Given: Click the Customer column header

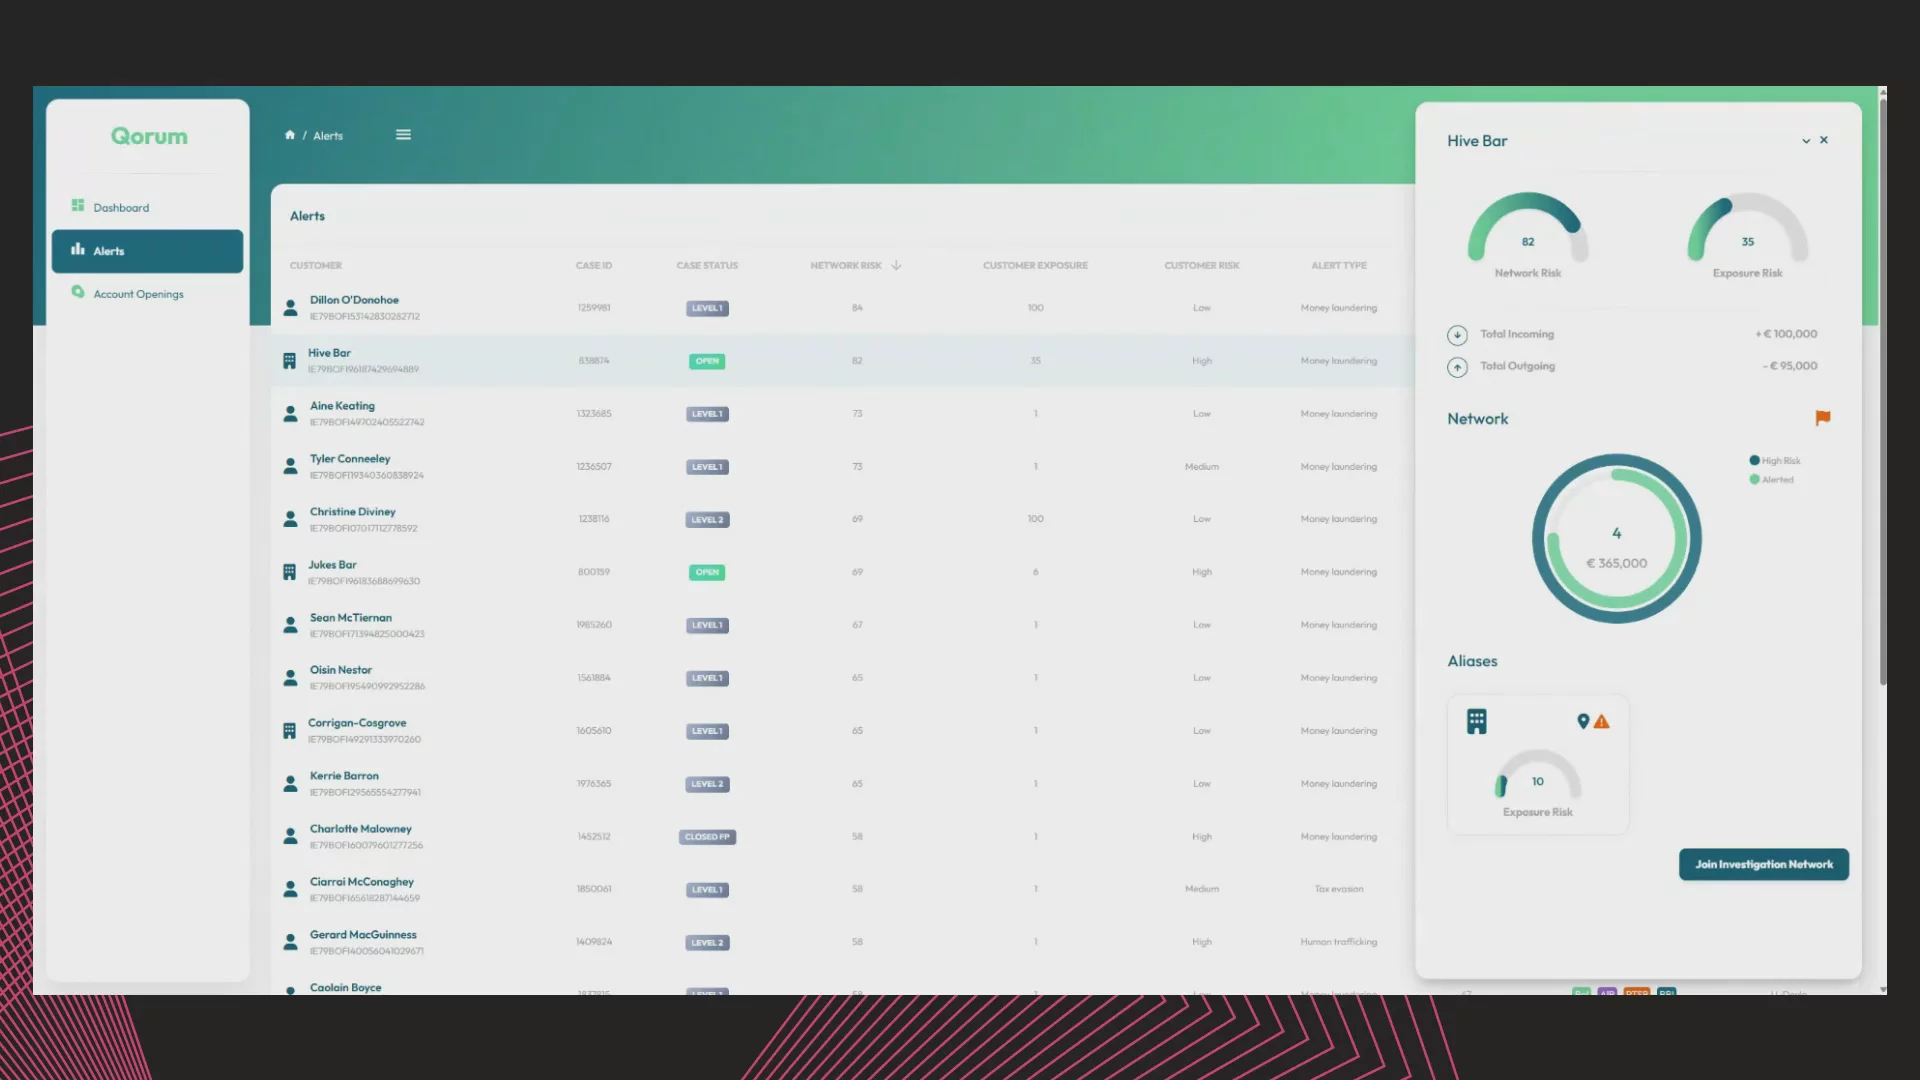Looking at the screenshot, I should [x=316, y=266].
